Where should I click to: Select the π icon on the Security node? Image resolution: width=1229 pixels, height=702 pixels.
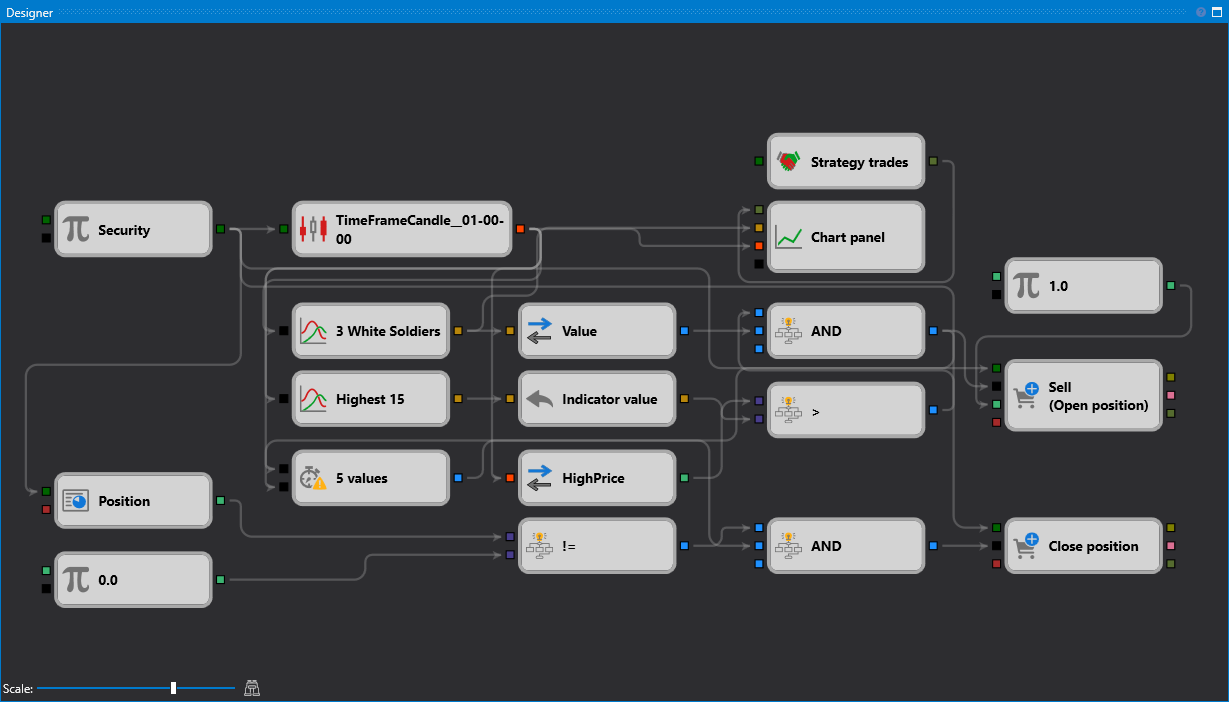click(75, 228)
